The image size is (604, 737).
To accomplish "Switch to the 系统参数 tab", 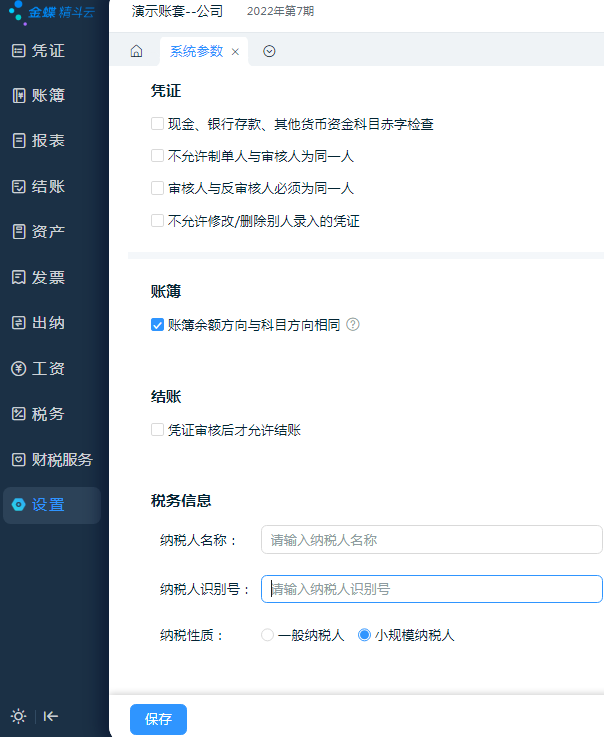I will [x=196, y=51].
